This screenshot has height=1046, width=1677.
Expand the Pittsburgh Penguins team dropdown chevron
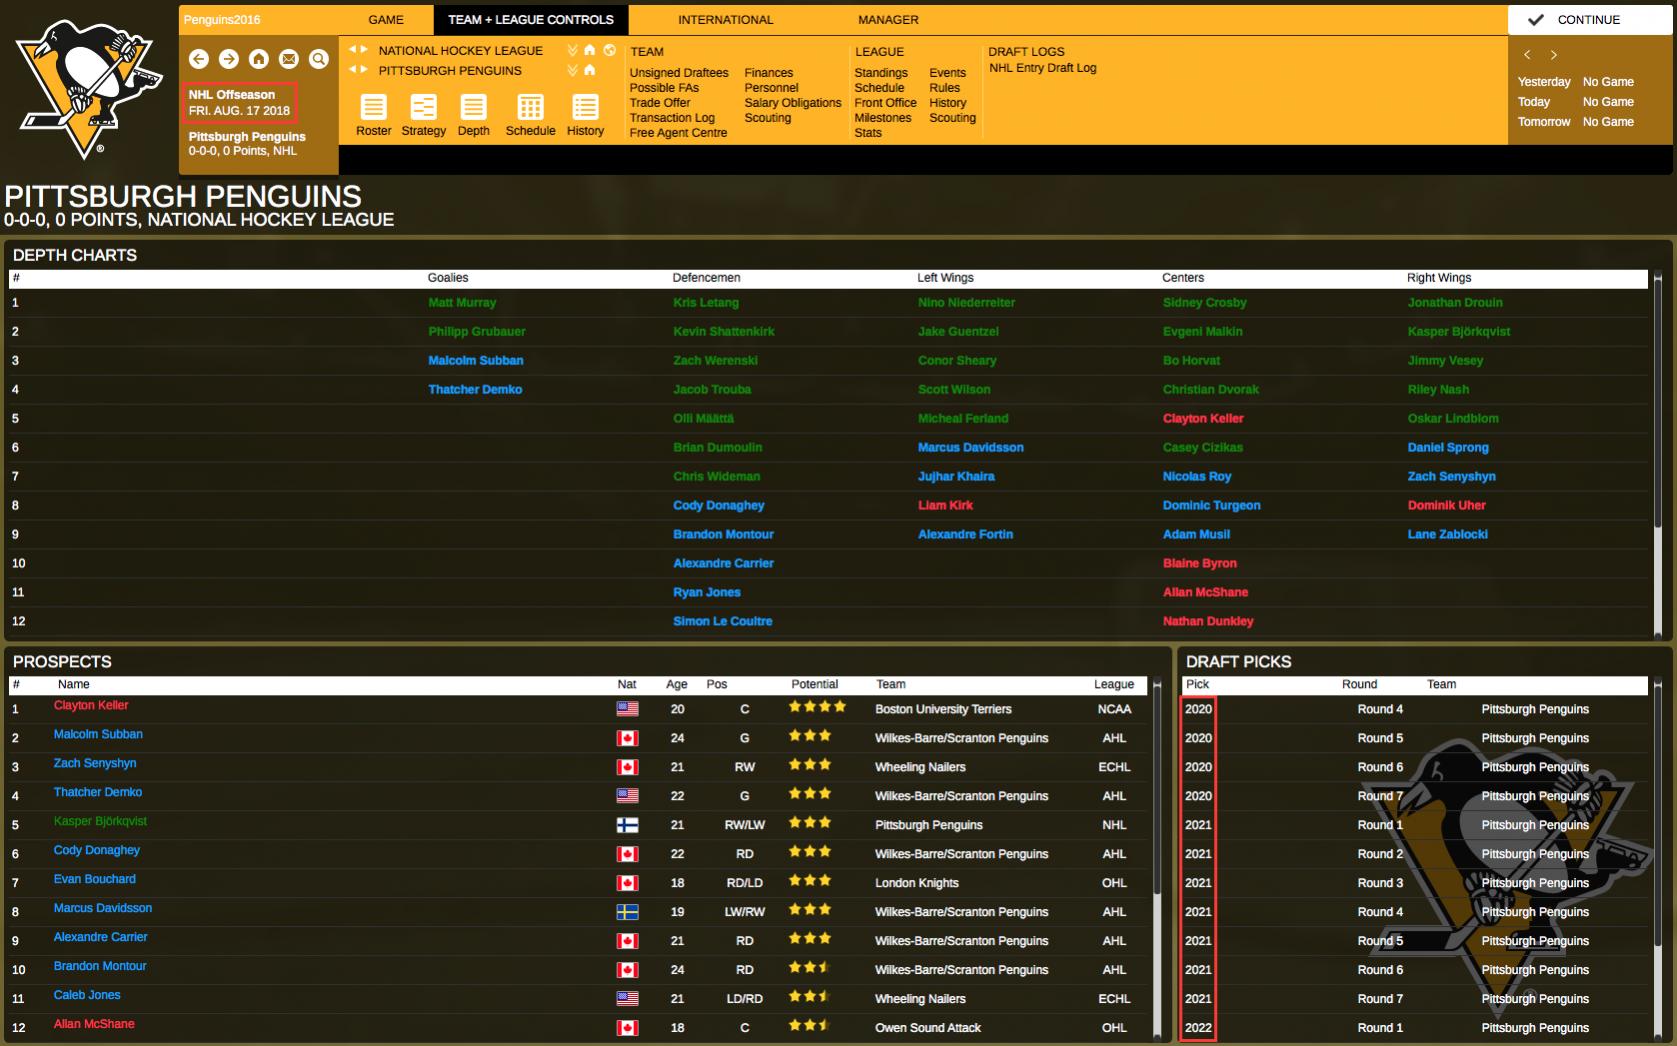(573, 70)
